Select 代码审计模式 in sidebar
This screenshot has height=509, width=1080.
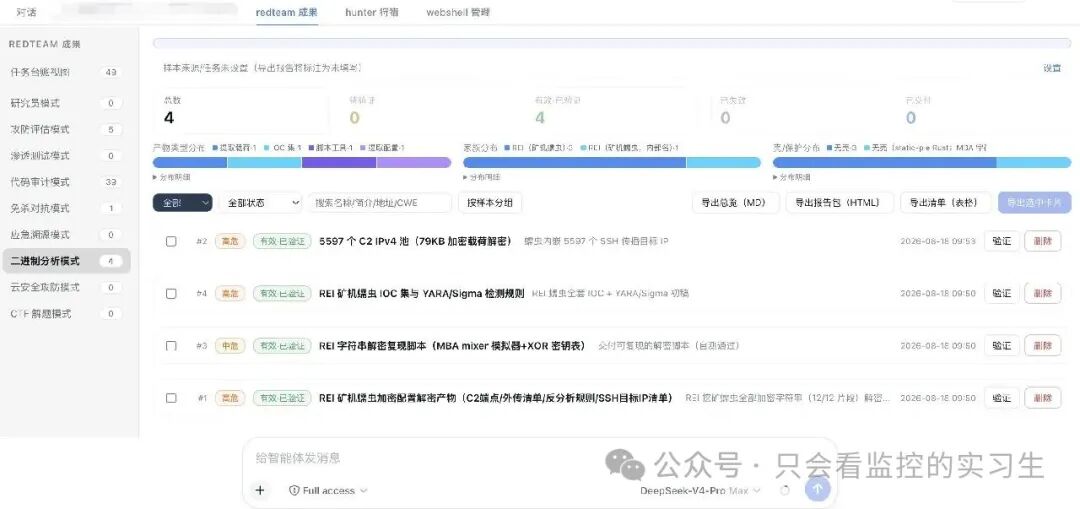click(66, 183)
